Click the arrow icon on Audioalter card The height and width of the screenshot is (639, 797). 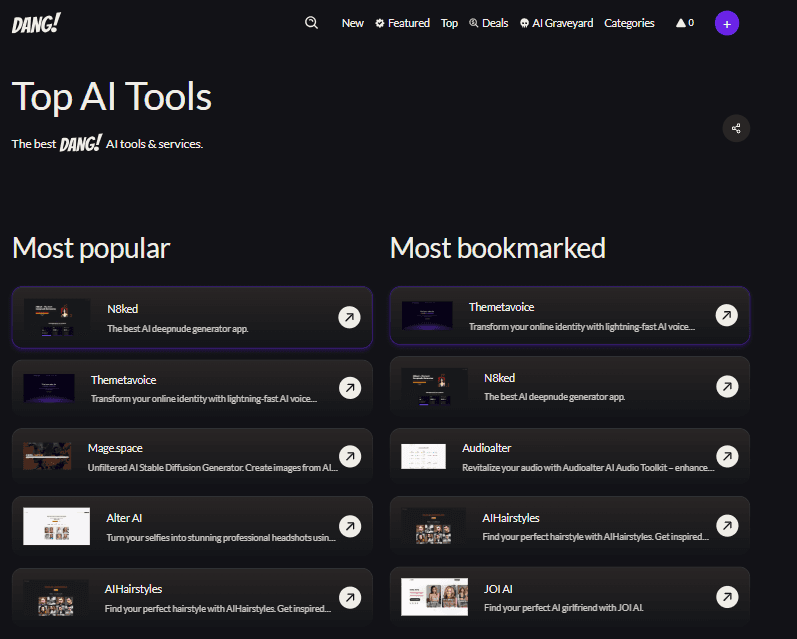click(727, 456)
